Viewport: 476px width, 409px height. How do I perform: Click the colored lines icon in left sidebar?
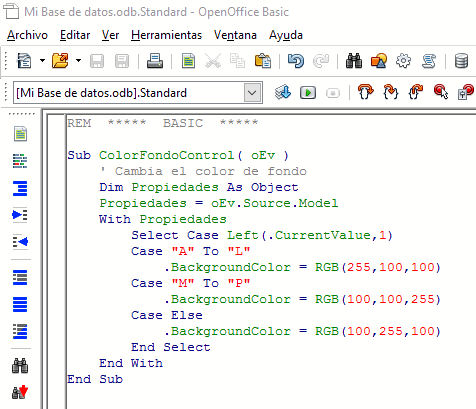coord(20,161)
